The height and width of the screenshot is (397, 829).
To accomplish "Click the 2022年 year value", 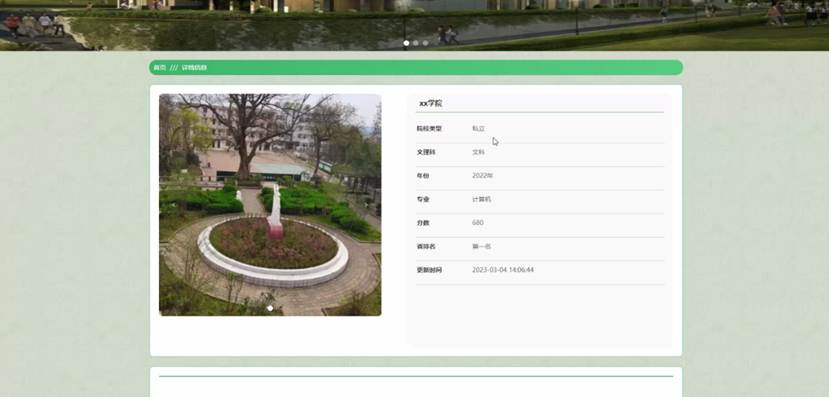I will (482, 176).
